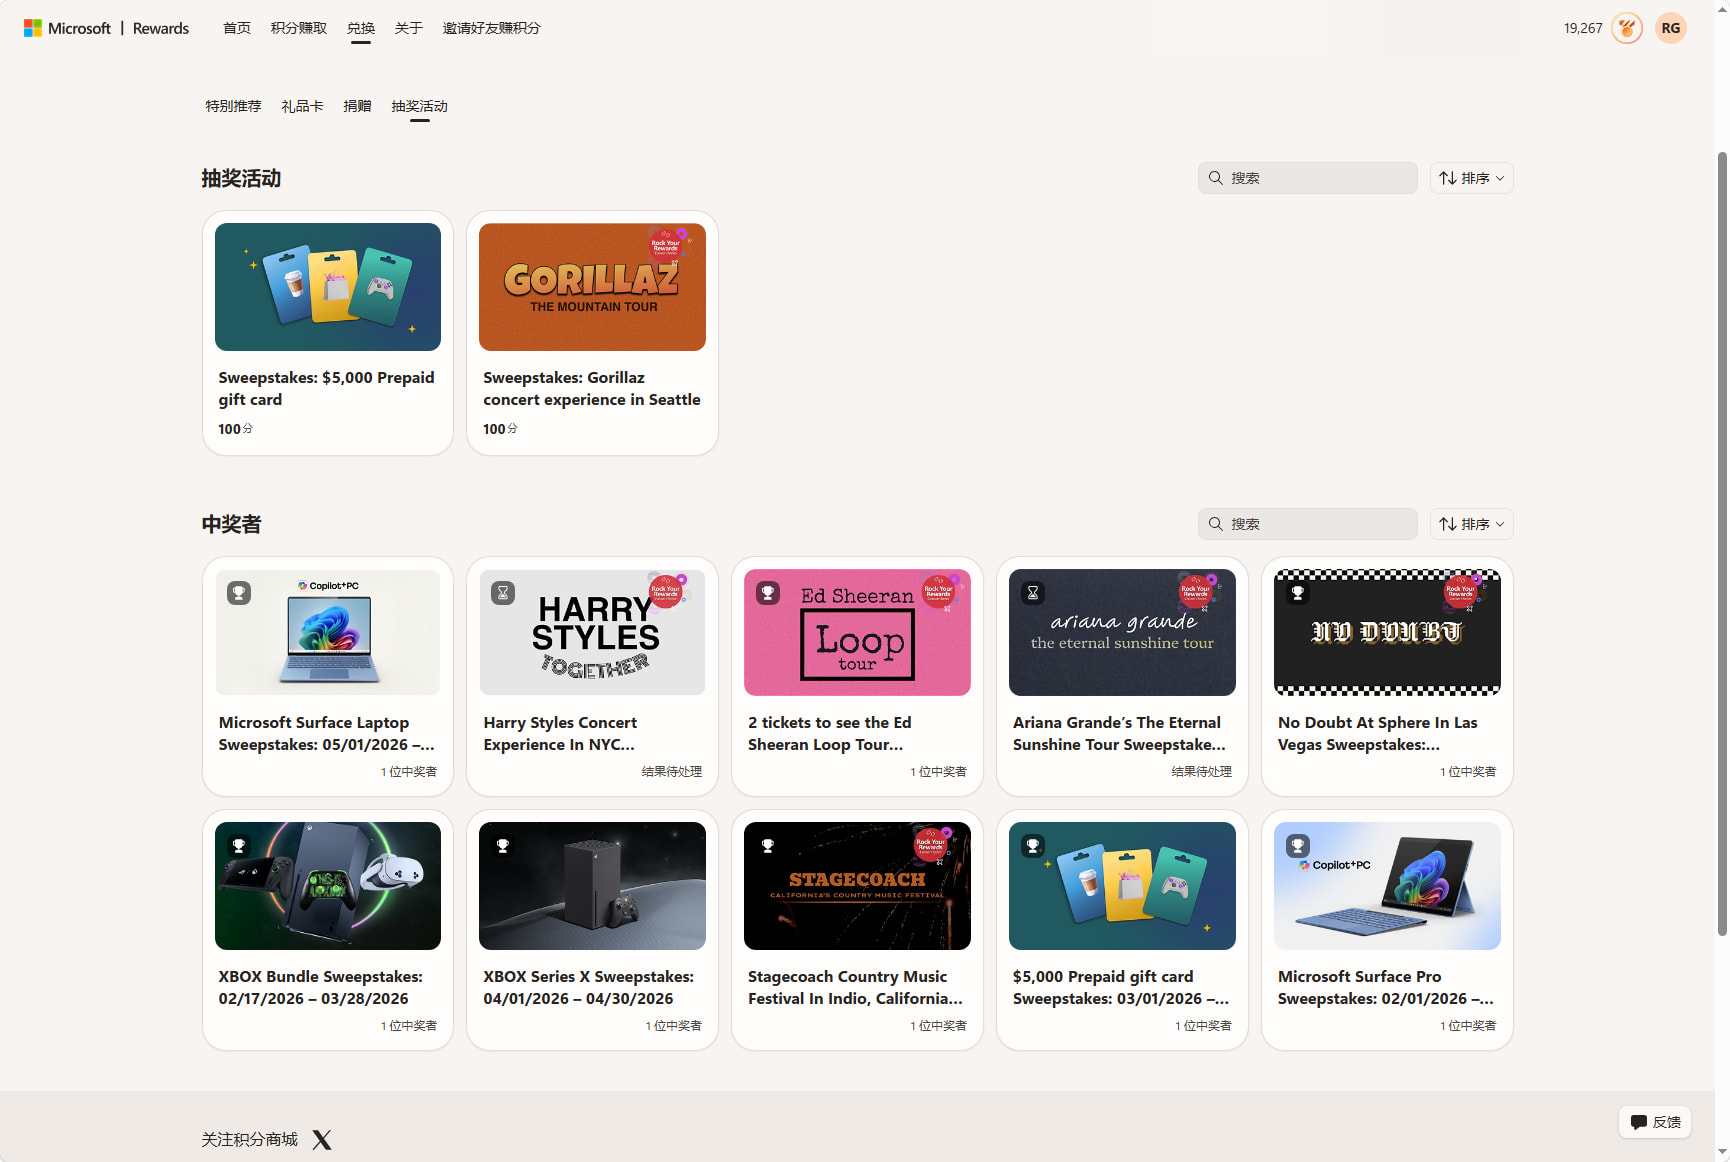
Task: Click trophy badge on $5,000 Prepaid winners card
Action: (x=1033, y=846)
